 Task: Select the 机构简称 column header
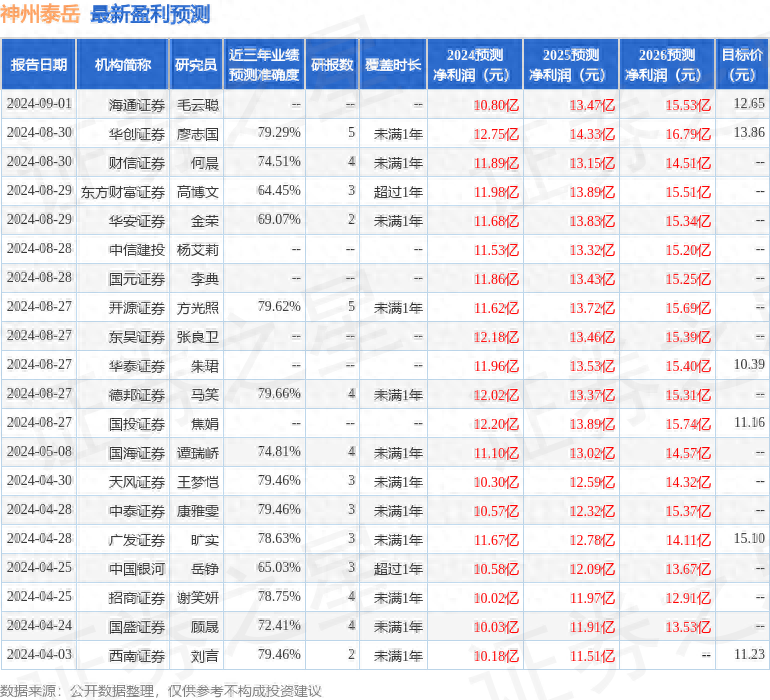click(x=123, y=64)
